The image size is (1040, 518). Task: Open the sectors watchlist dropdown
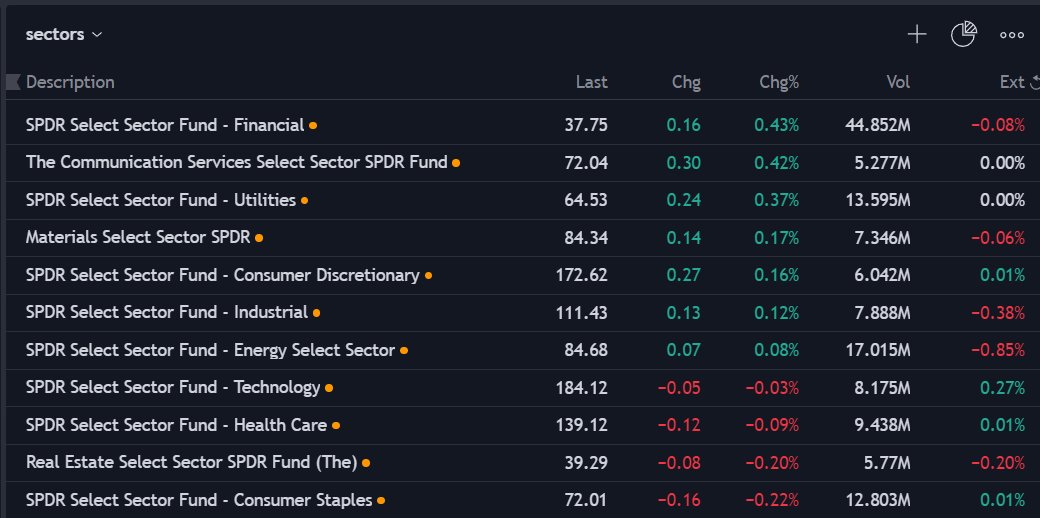64,34
